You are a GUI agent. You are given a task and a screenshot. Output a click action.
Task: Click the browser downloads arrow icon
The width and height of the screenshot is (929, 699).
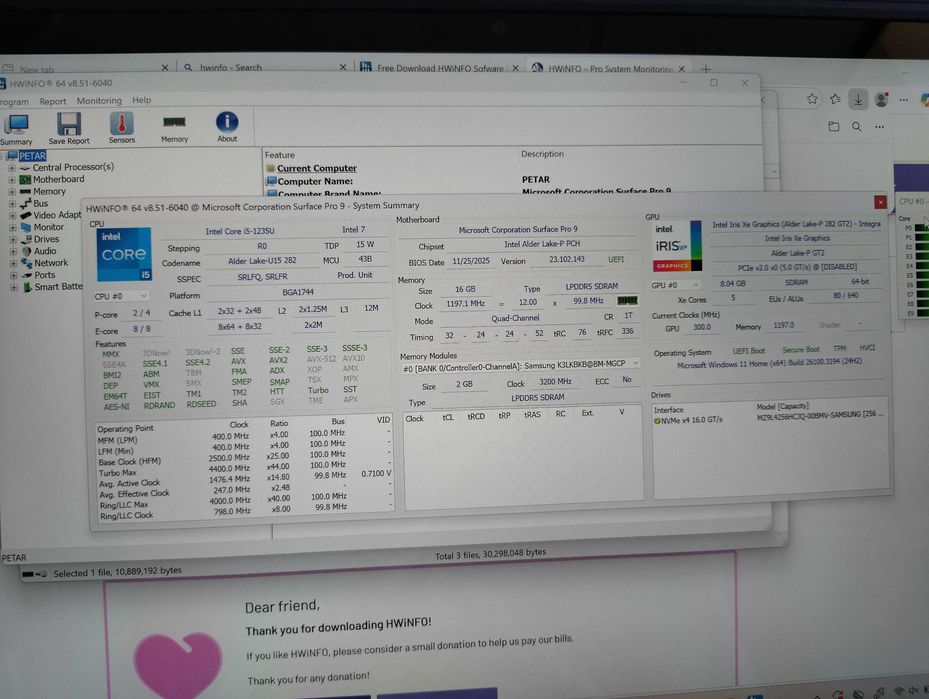pyautogui.click(x=858, y=100)
